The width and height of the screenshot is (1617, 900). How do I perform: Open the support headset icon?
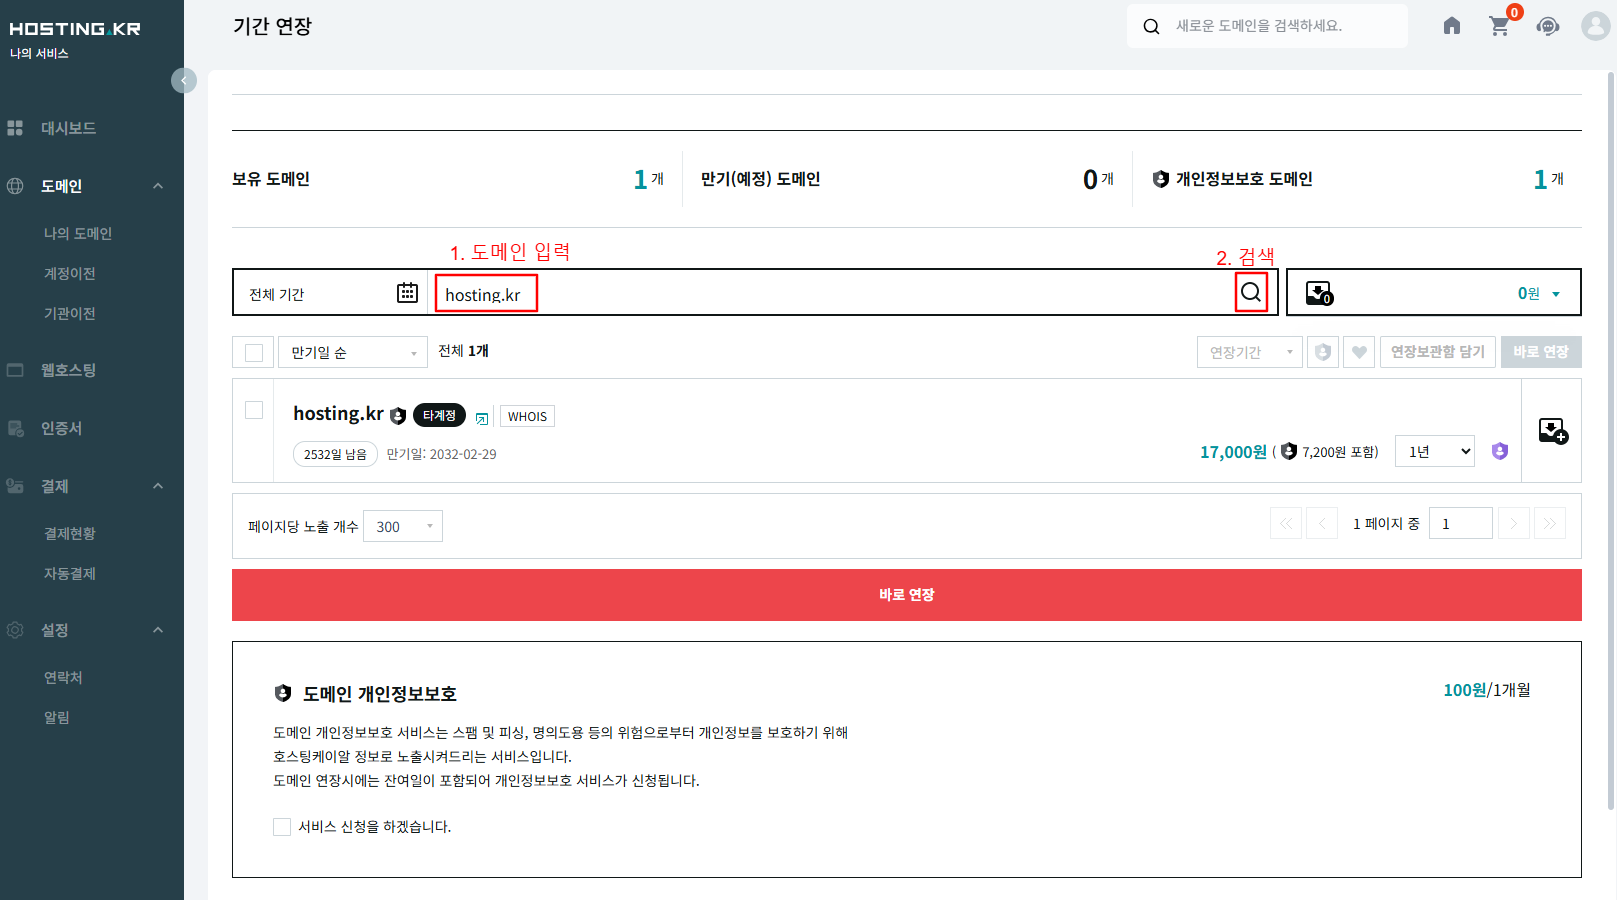pos(1548,26)
